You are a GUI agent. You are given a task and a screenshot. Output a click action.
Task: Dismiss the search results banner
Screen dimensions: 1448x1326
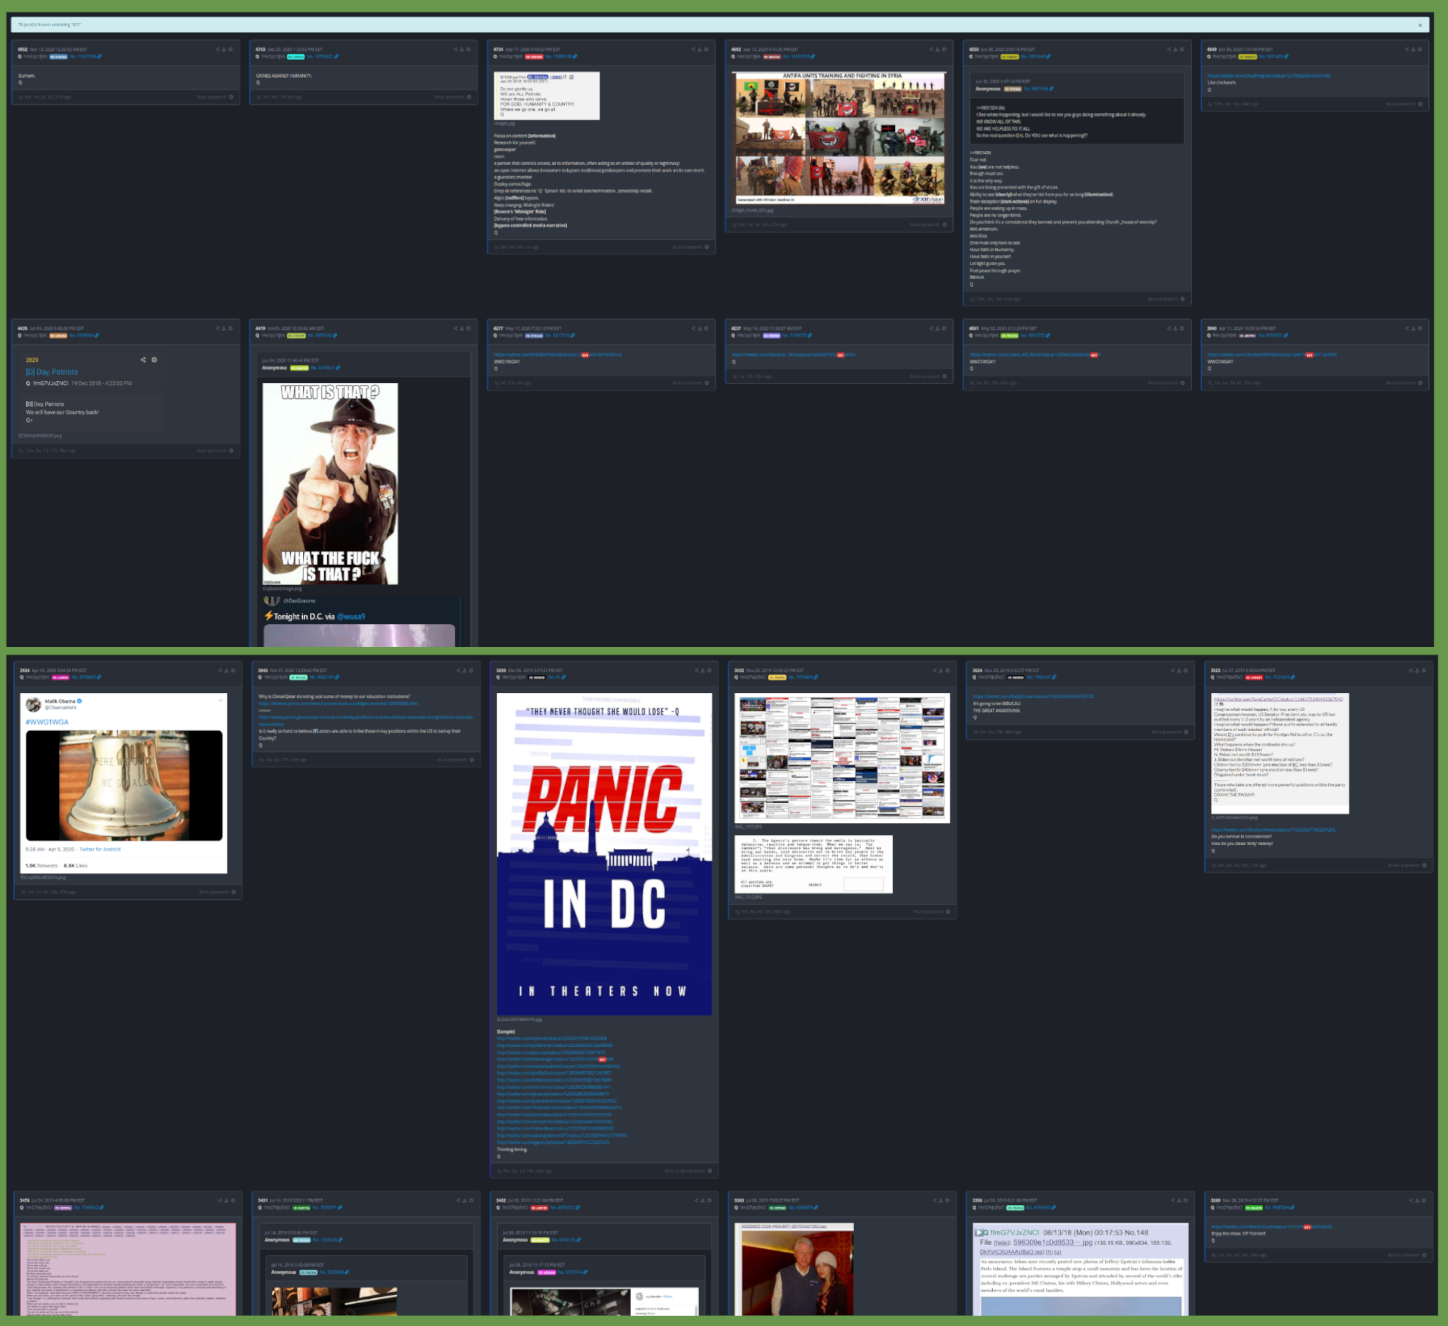[1419, 25]
